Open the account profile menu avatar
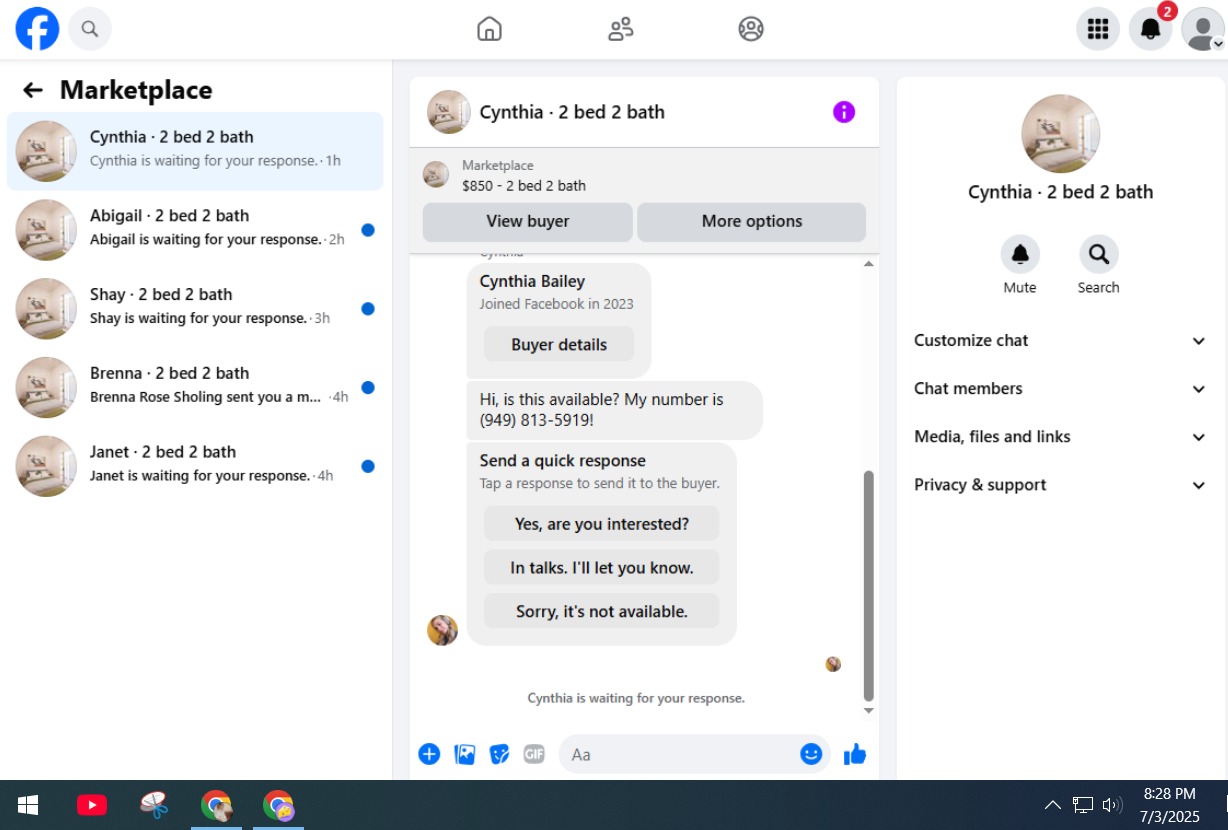Image resolution: width=1228 pixels, height=830 pixels. pyautogui.click(x=1202, y=29)
